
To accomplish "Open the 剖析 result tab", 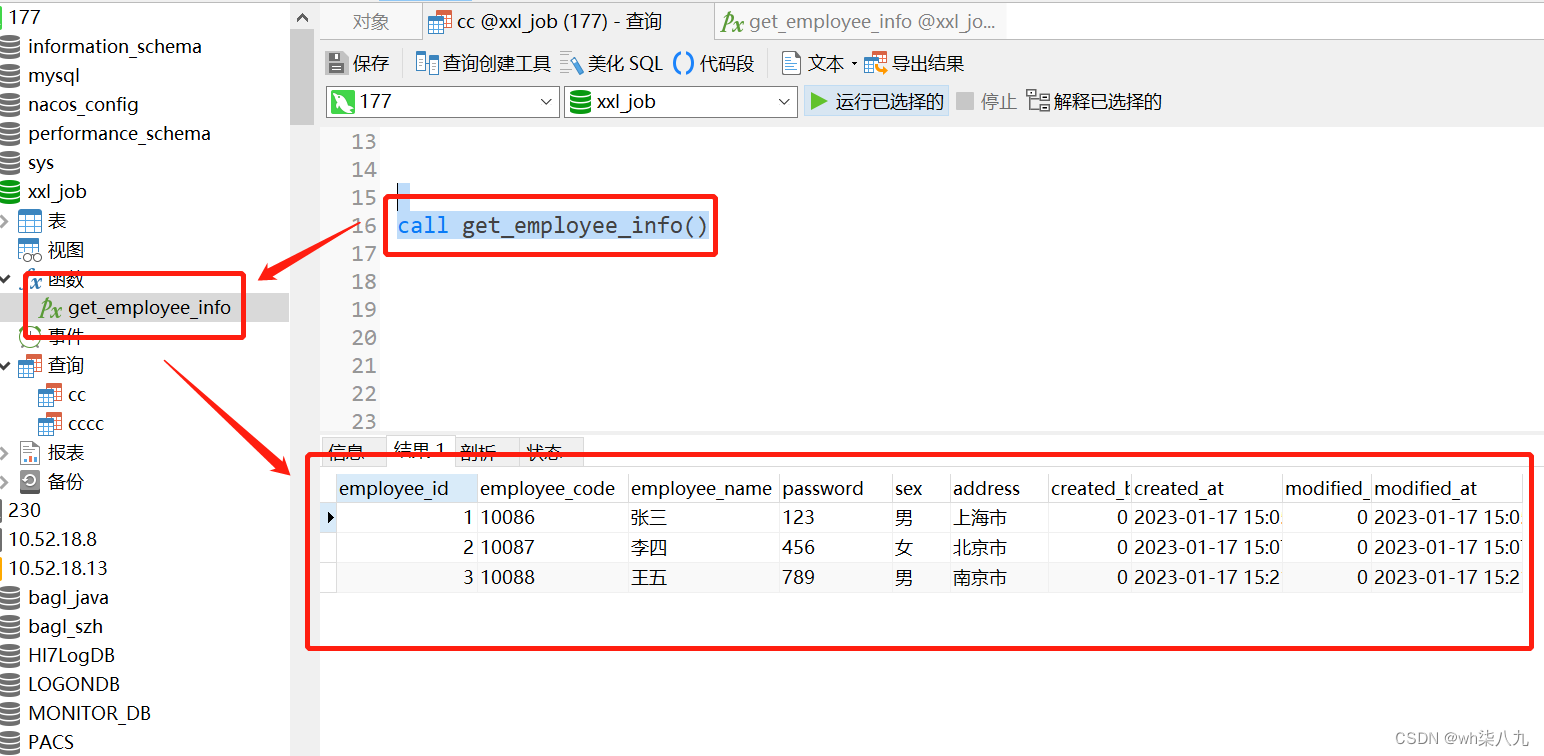I will coord(487,452).
